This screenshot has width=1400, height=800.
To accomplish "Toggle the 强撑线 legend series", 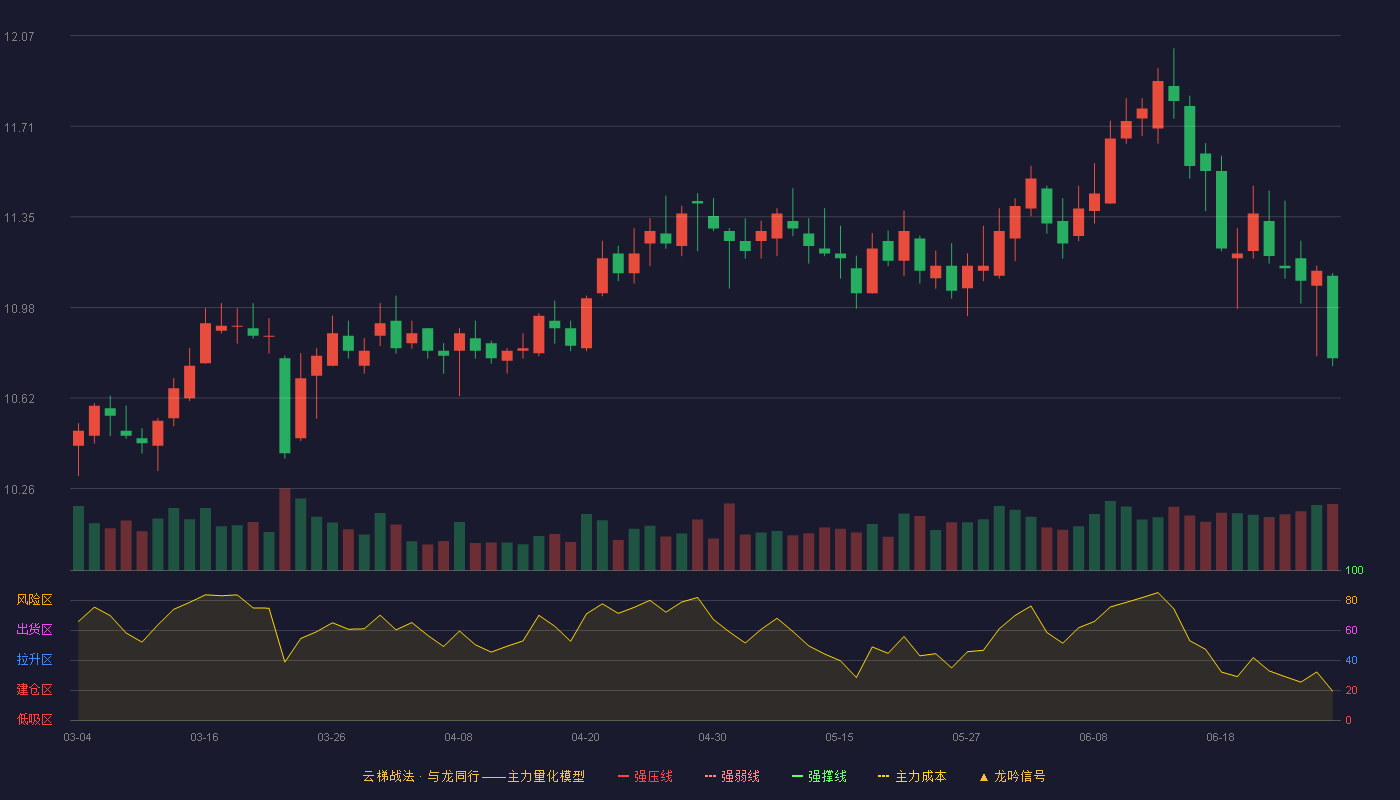I will pyautogui.click(x=819, y=776).
